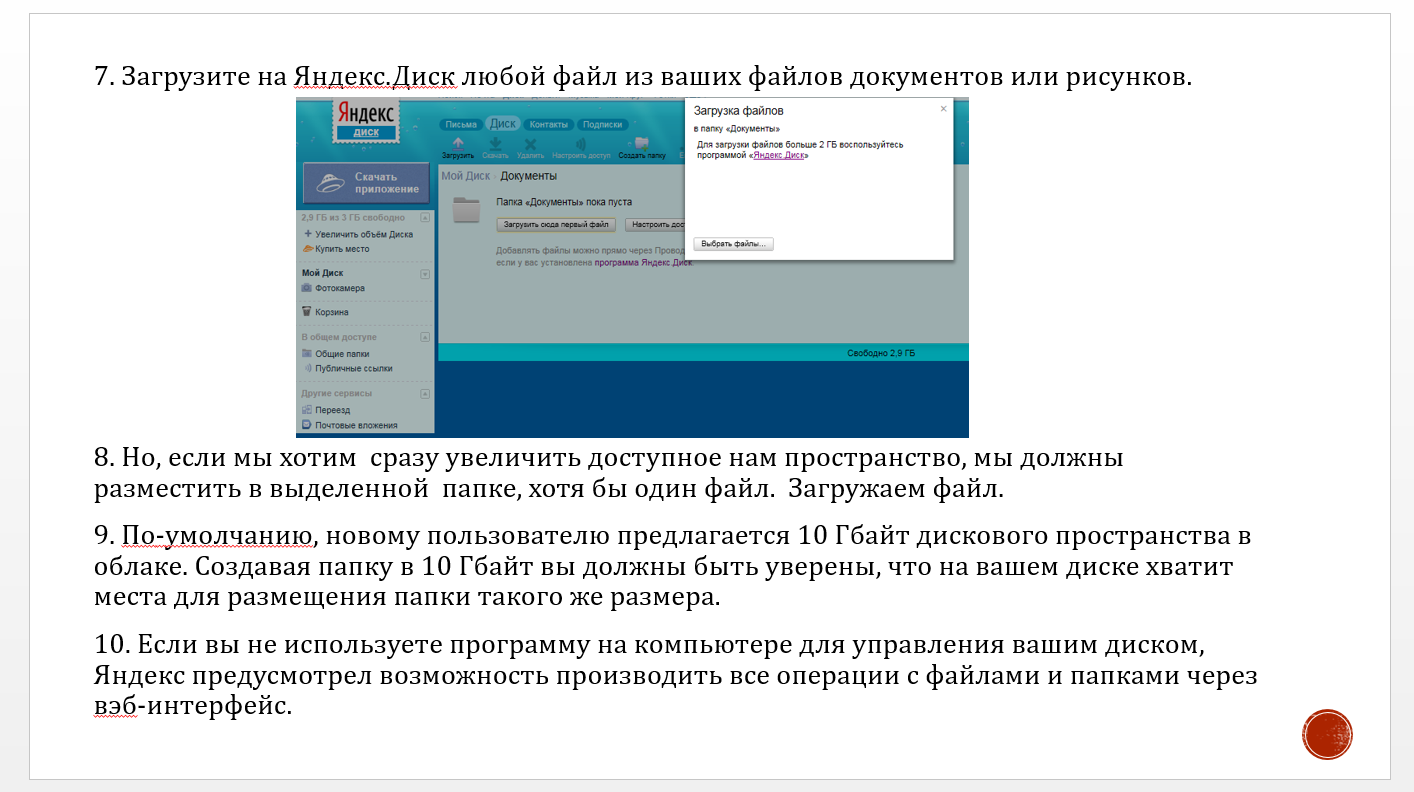This screenshot has height=792, width=1414.
Task: Click the Удалить delete toolbar icon
Action: click(530, 148)
